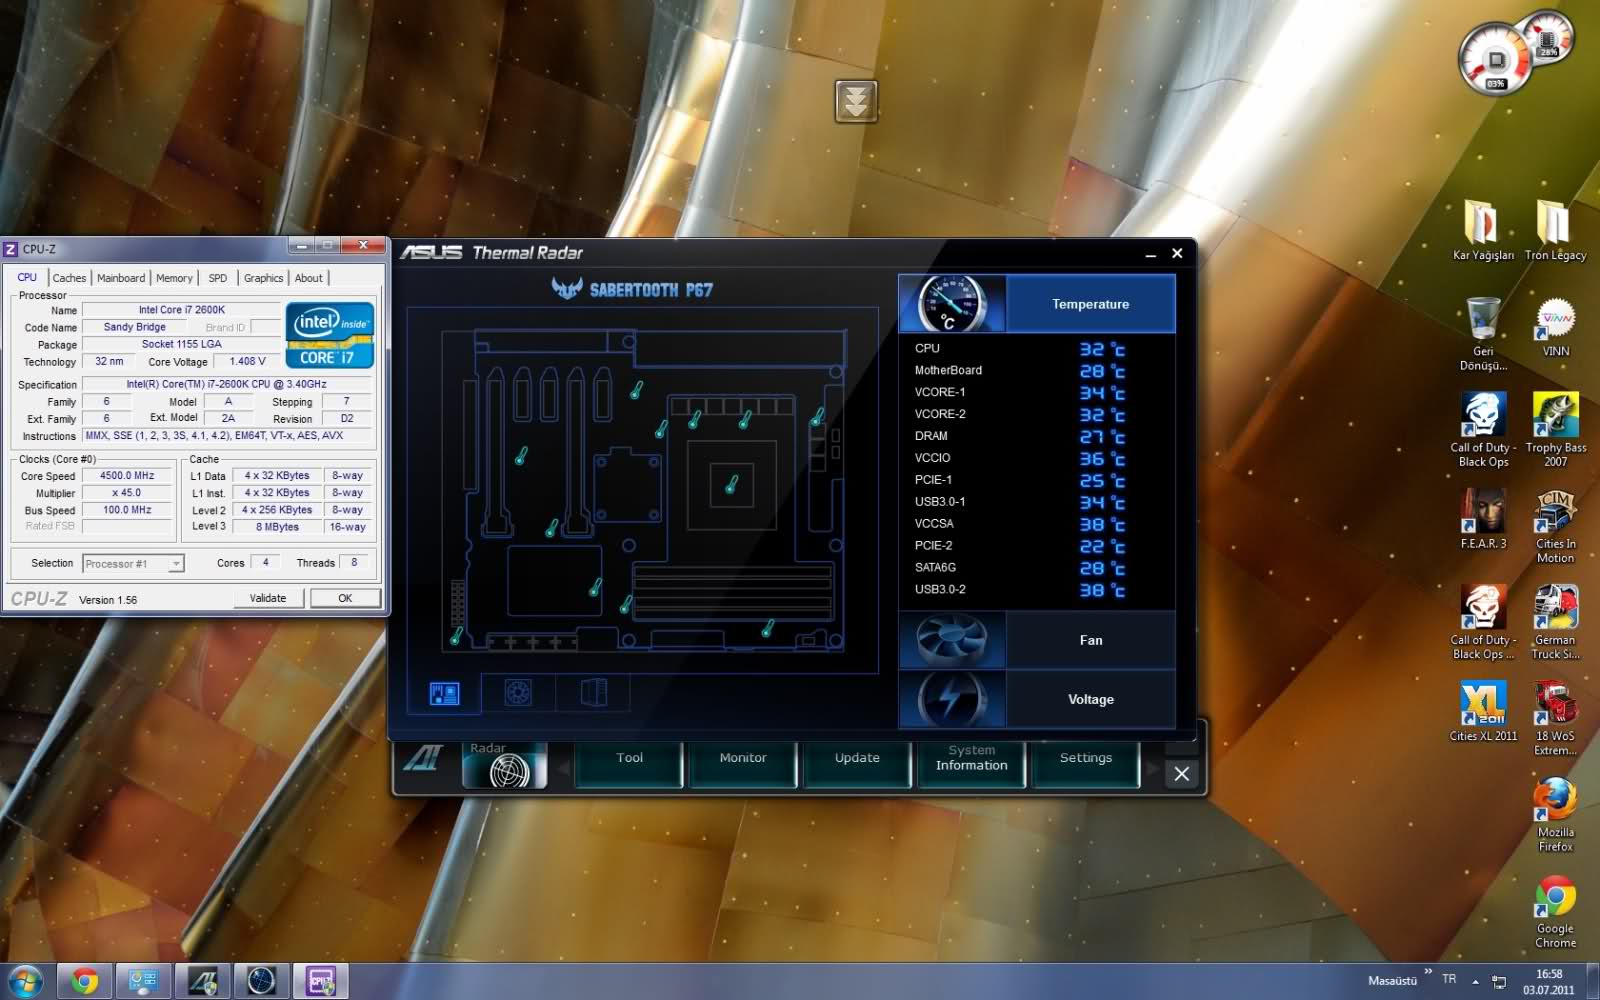Click the left scroll arrow in AI Suite bar
The height and width of the screenshot is (1000, 1600).
pyautogui.click(x=564, y=768)
